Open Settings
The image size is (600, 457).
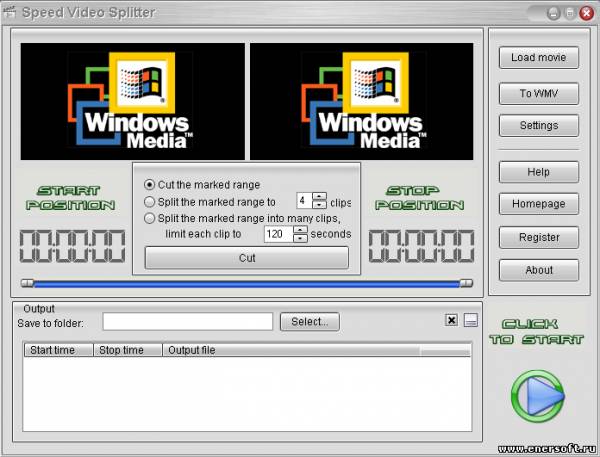539,126
